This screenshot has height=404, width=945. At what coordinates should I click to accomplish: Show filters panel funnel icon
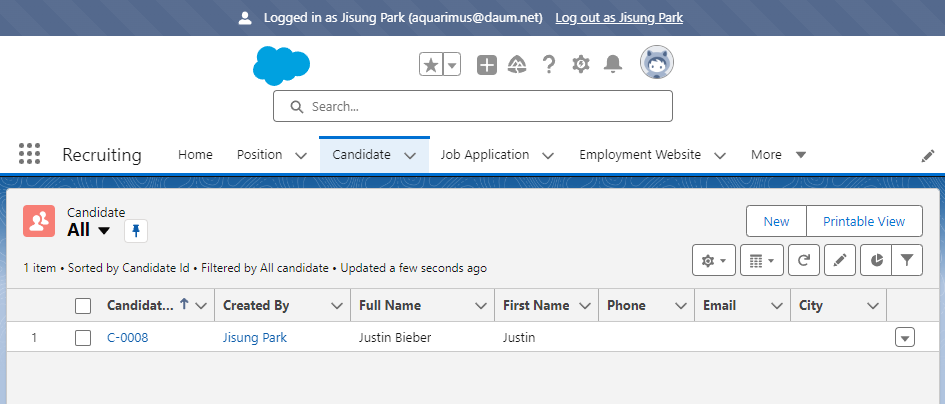click(x=907, y=260)
